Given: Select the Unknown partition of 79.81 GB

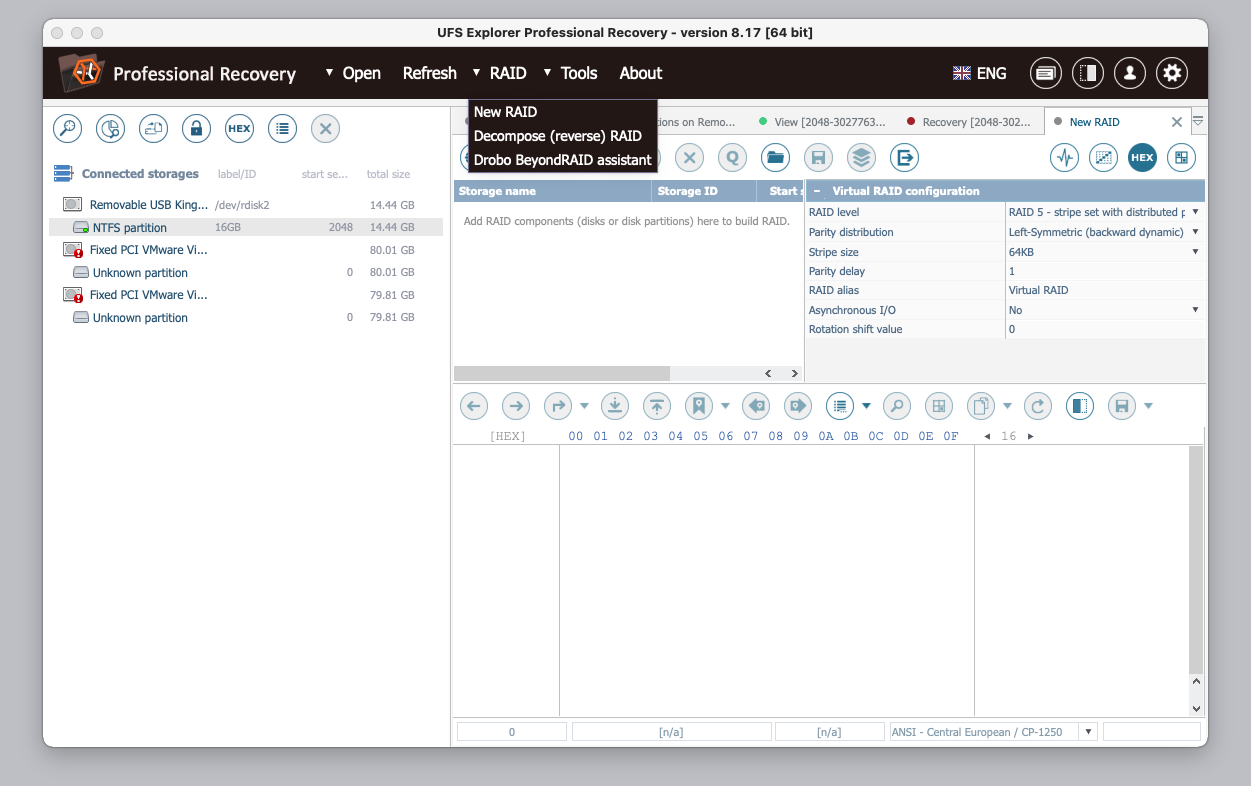Looking at the screenshot, I should pyautogui.click(x=246, y=318).
